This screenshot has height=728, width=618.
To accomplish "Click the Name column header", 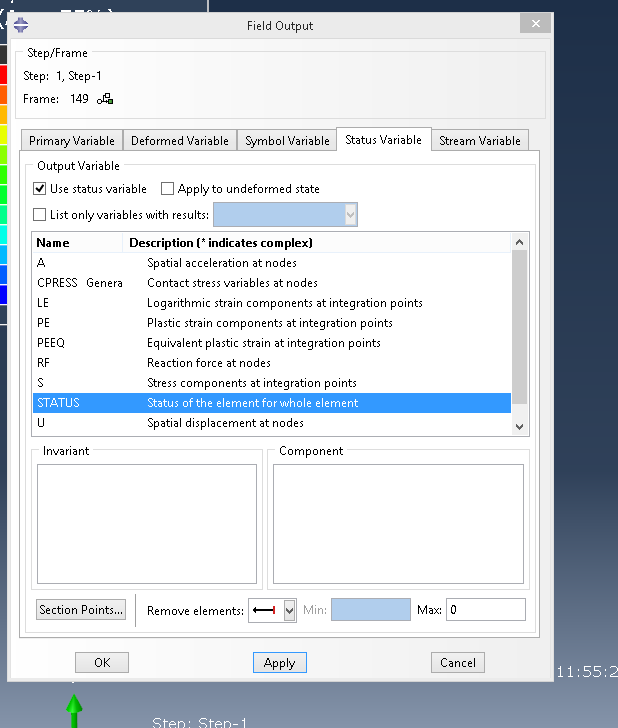I will pos(78,243).
